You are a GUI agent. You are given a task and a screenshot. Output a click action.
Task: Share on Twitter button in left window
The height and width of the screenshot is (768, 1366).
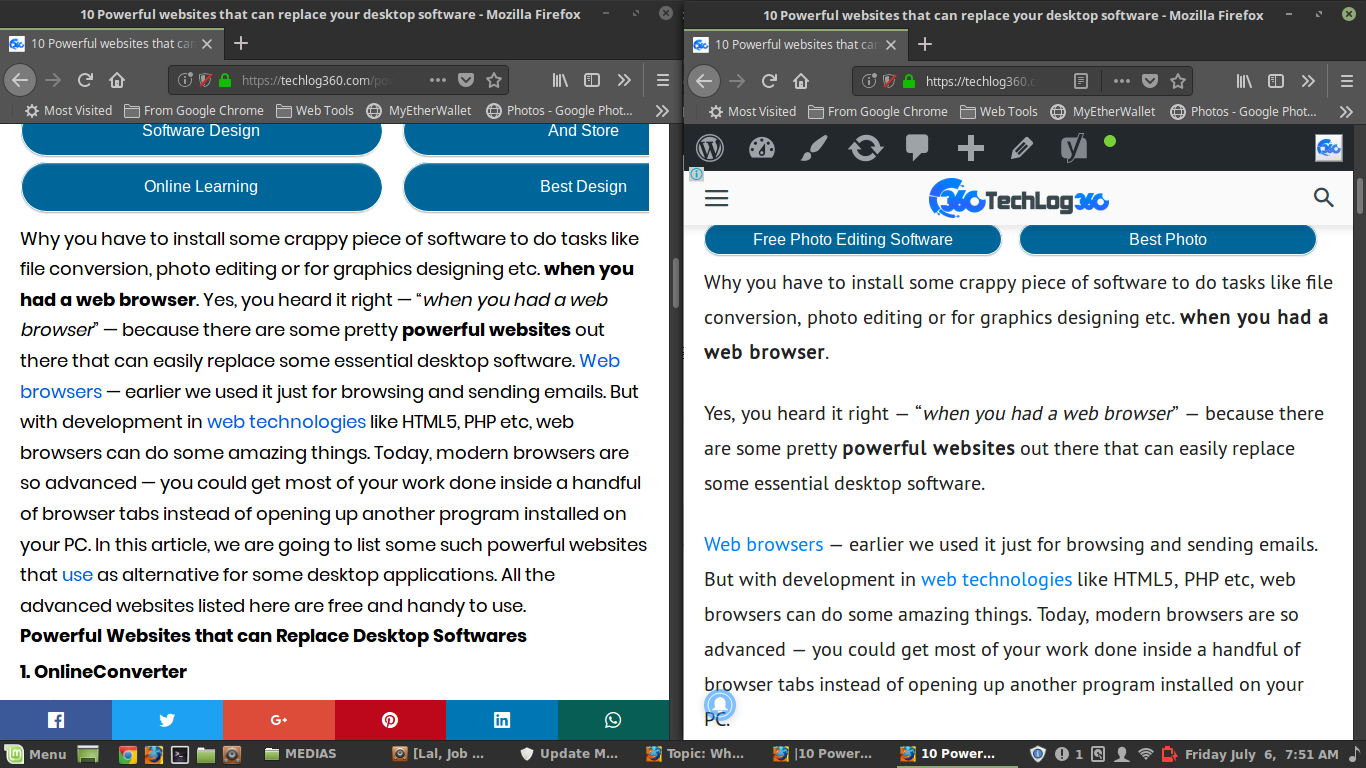click(x=167, y=720)
